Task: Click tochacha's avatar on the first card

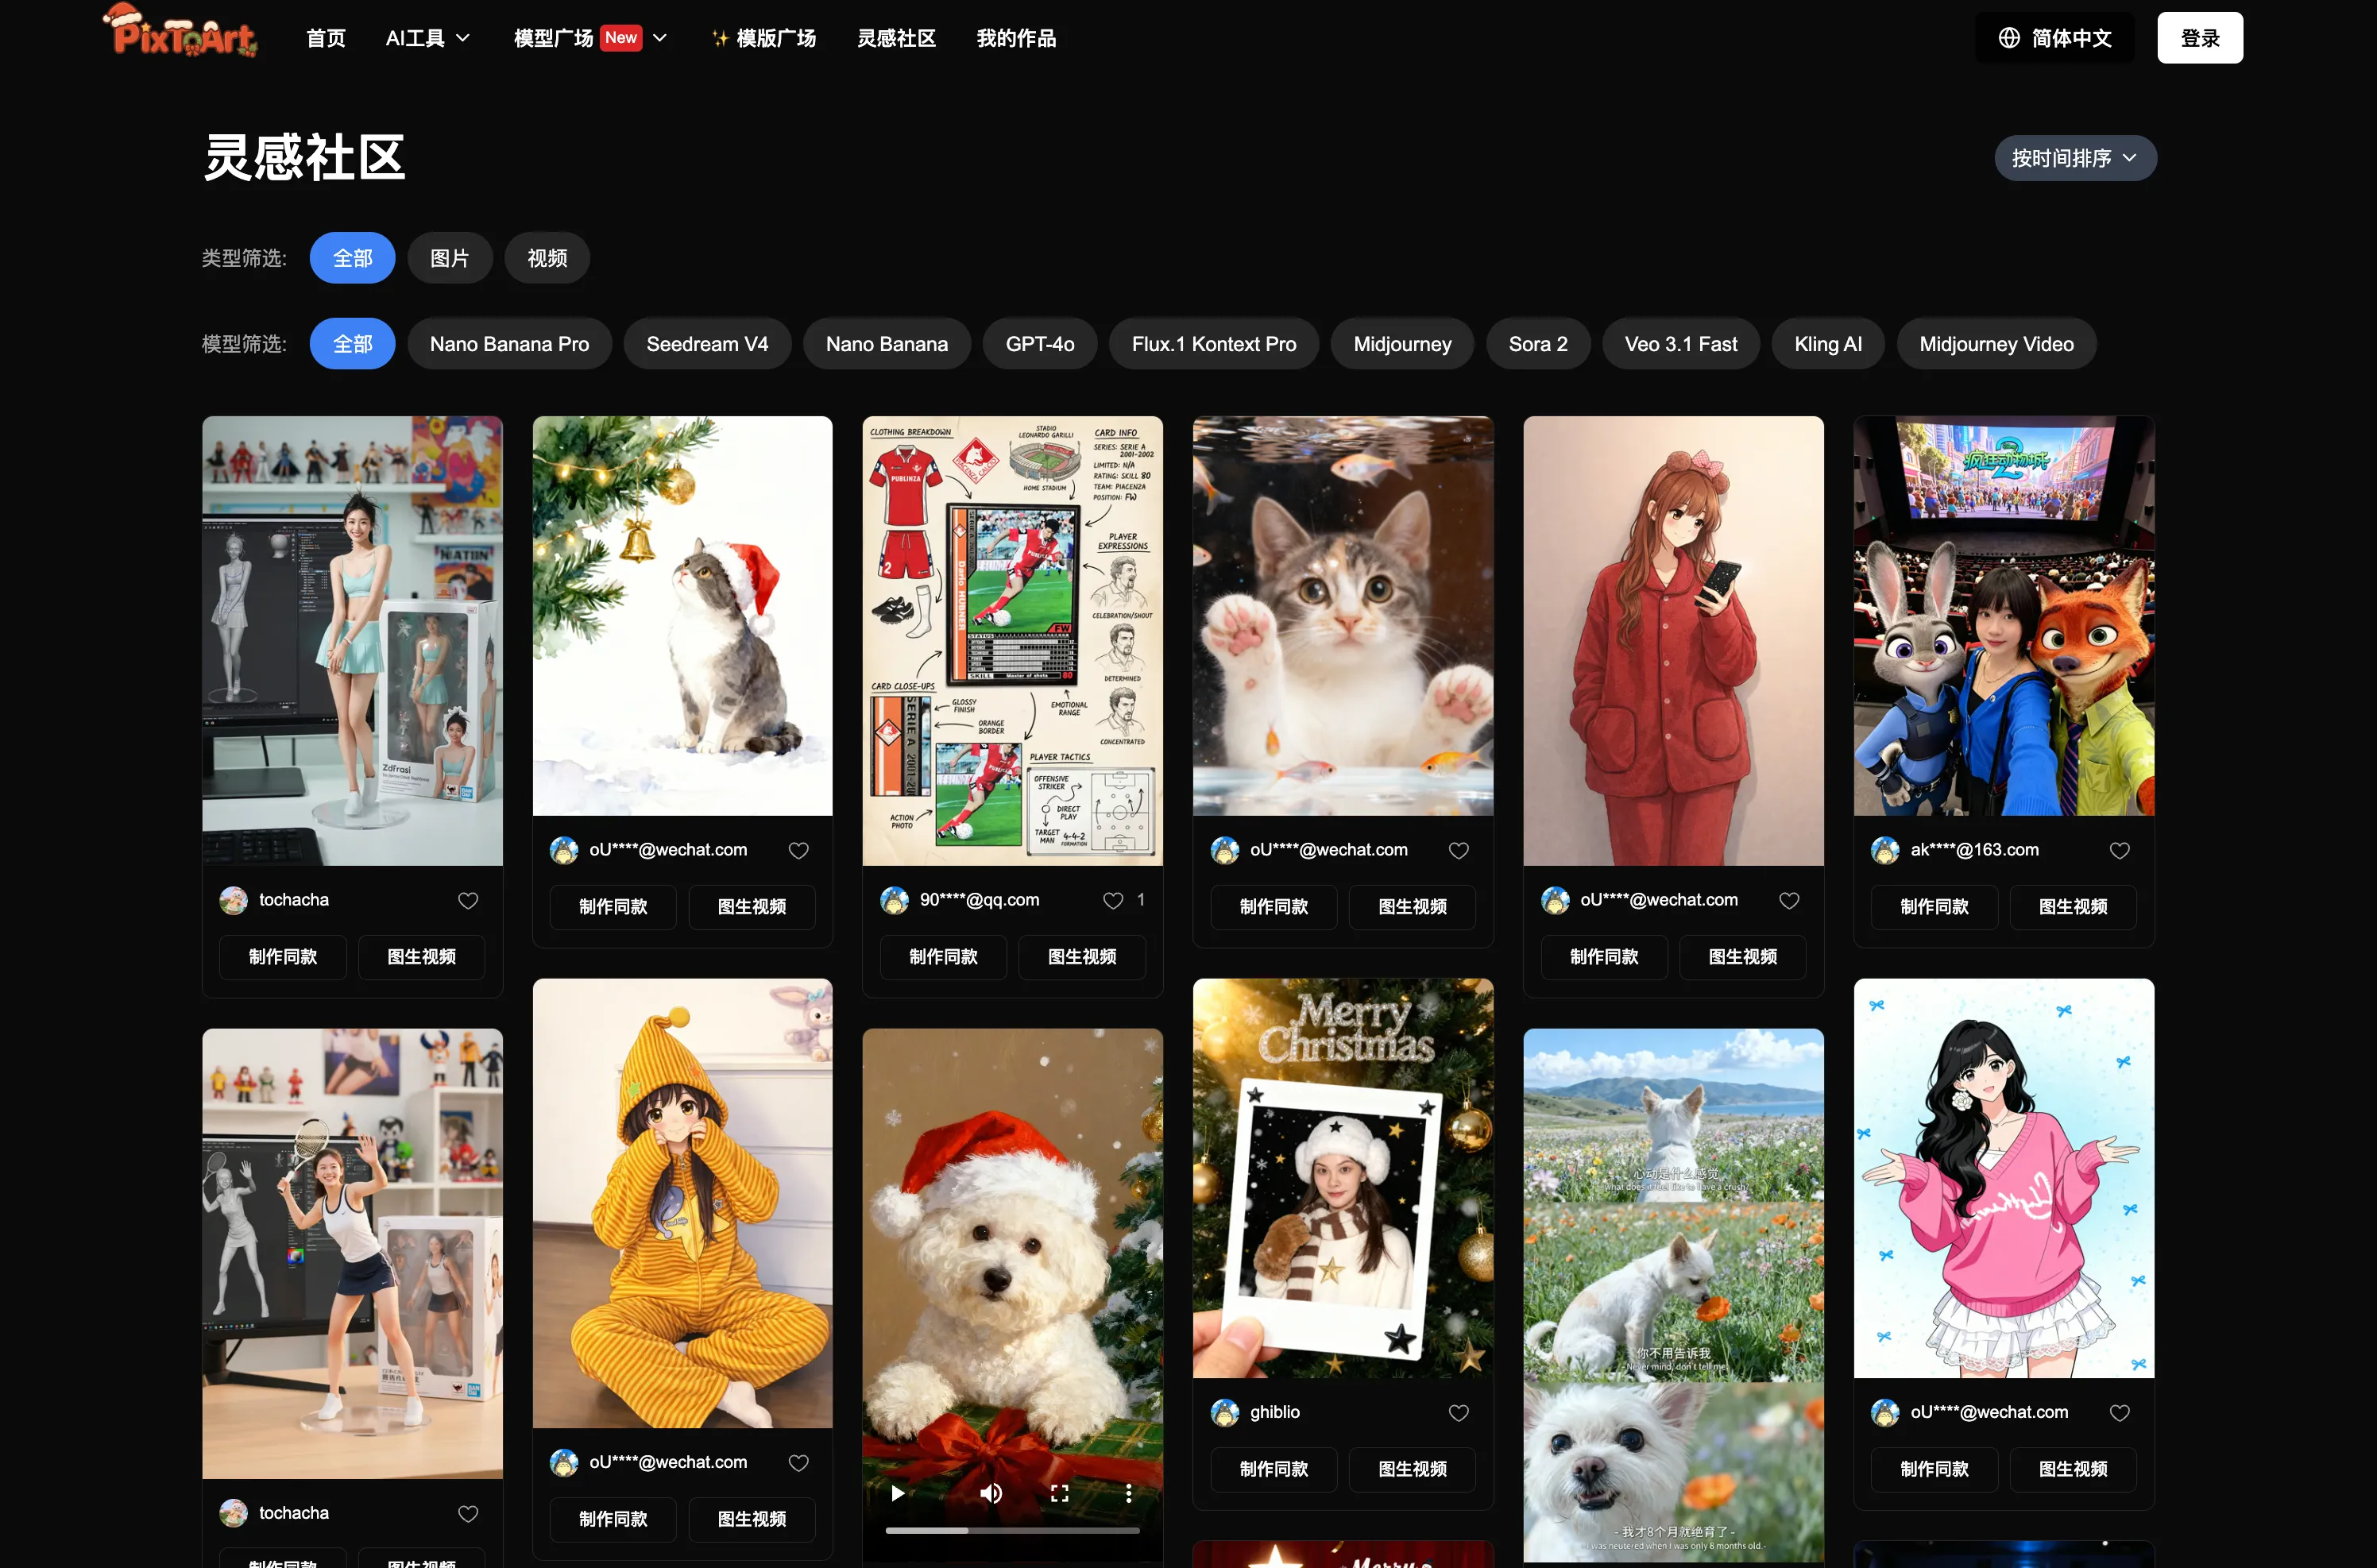Action: [233, 900]
